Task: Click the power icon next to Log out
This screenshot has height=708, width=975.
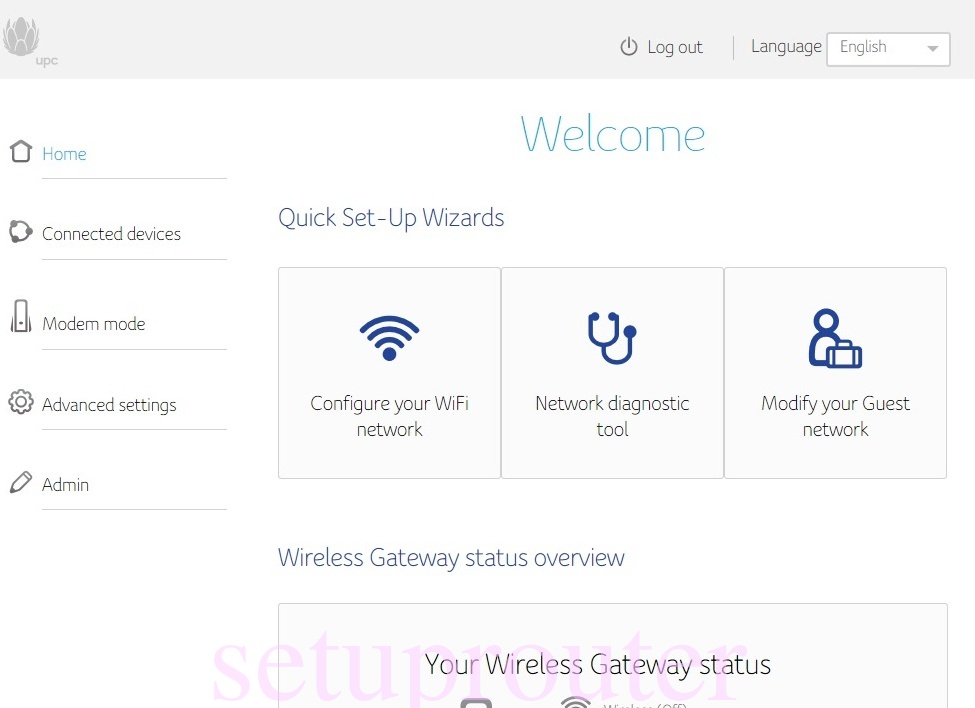Action: point(629,46)
